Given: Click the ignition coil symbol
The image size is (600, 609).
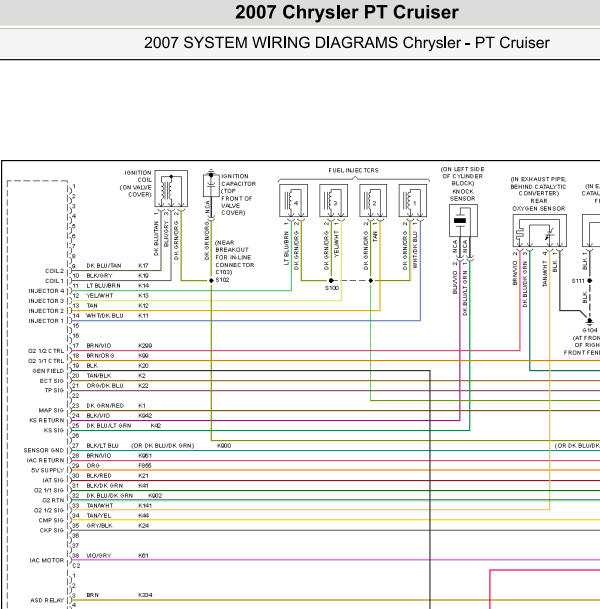Looking at the screenshot, I should pos(171,189).
